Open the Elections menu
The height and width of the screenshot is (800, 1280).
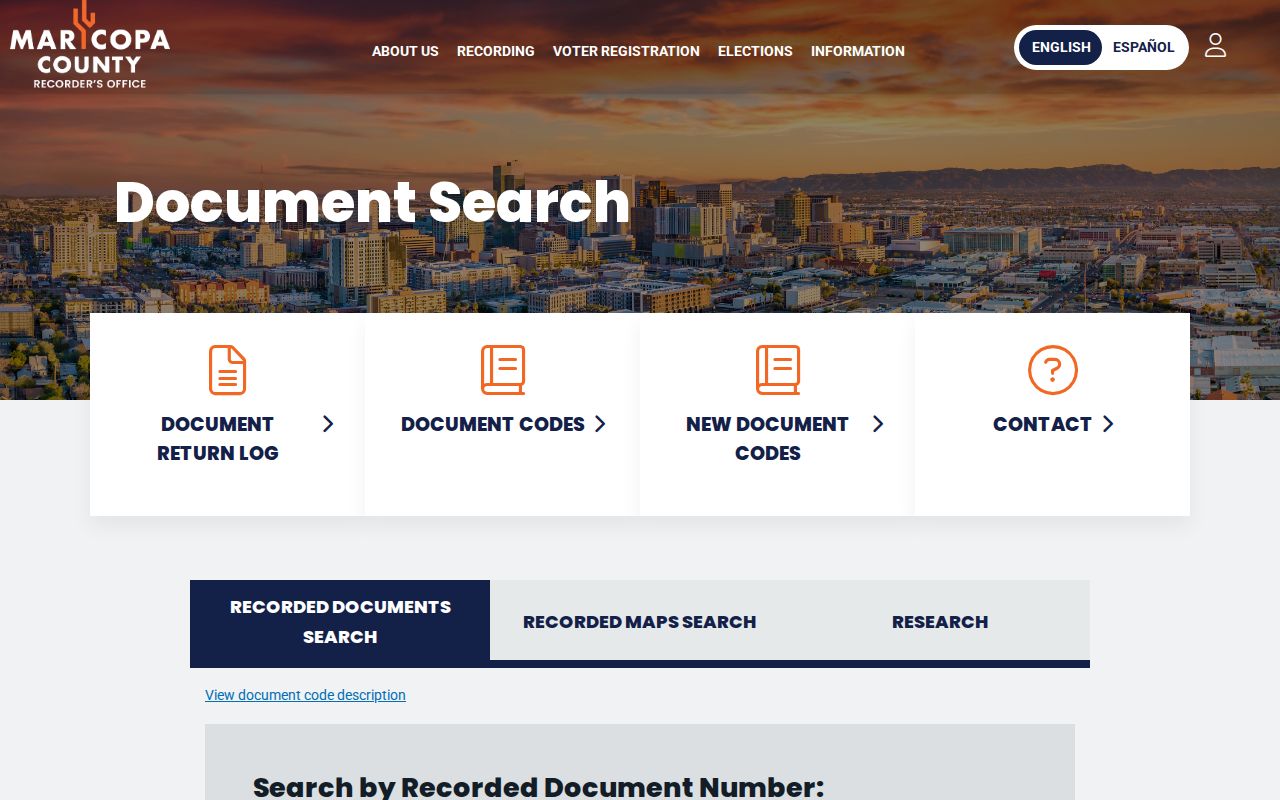click(x=755, y=51)
